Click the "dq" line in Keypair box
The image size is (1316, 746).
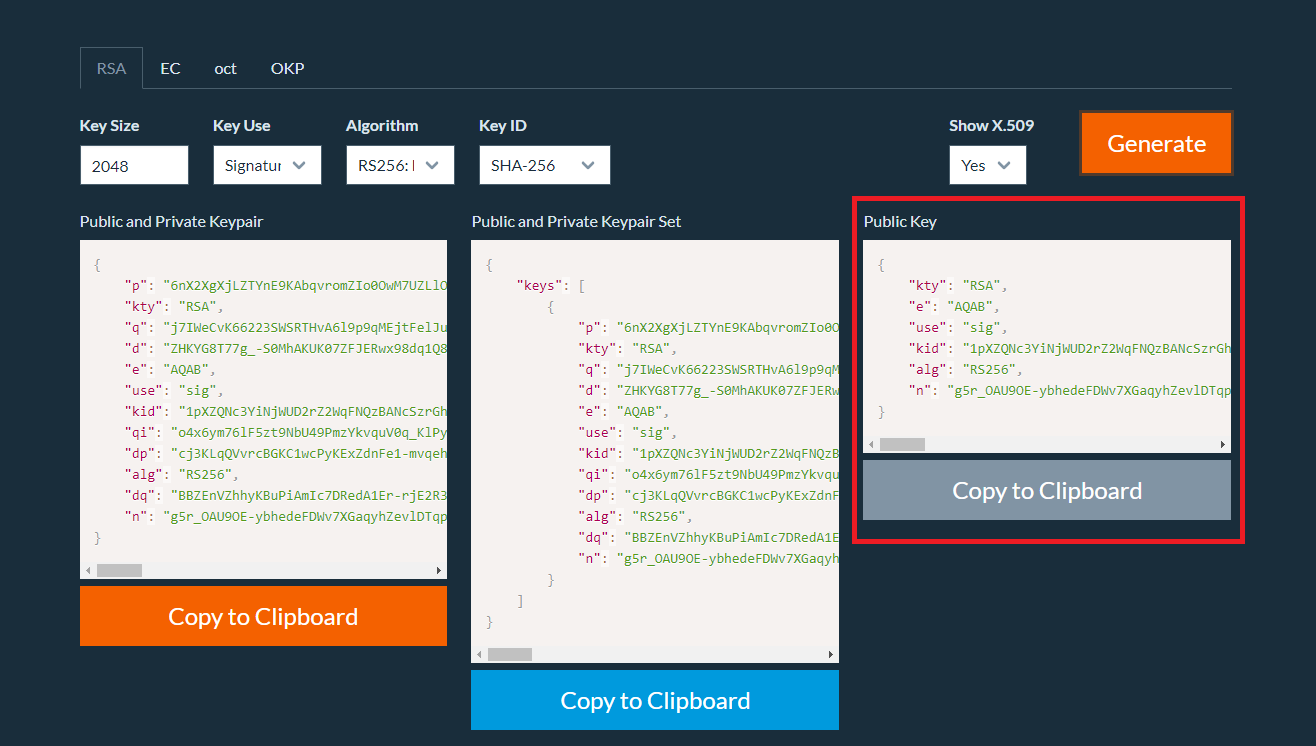pyautogui.click(x=285, y=496)
